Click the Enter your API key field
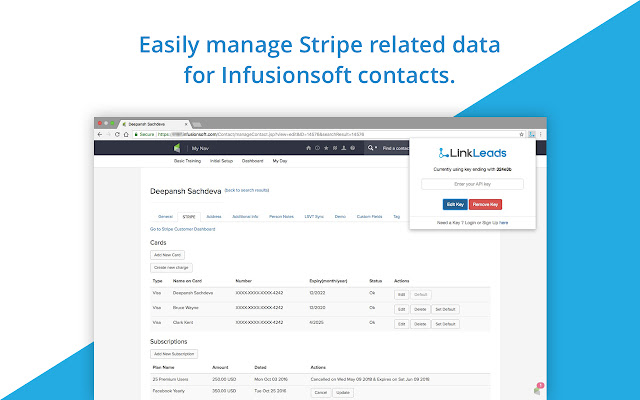The width and height of the screenshot is (640, 400). coord(472,184)
